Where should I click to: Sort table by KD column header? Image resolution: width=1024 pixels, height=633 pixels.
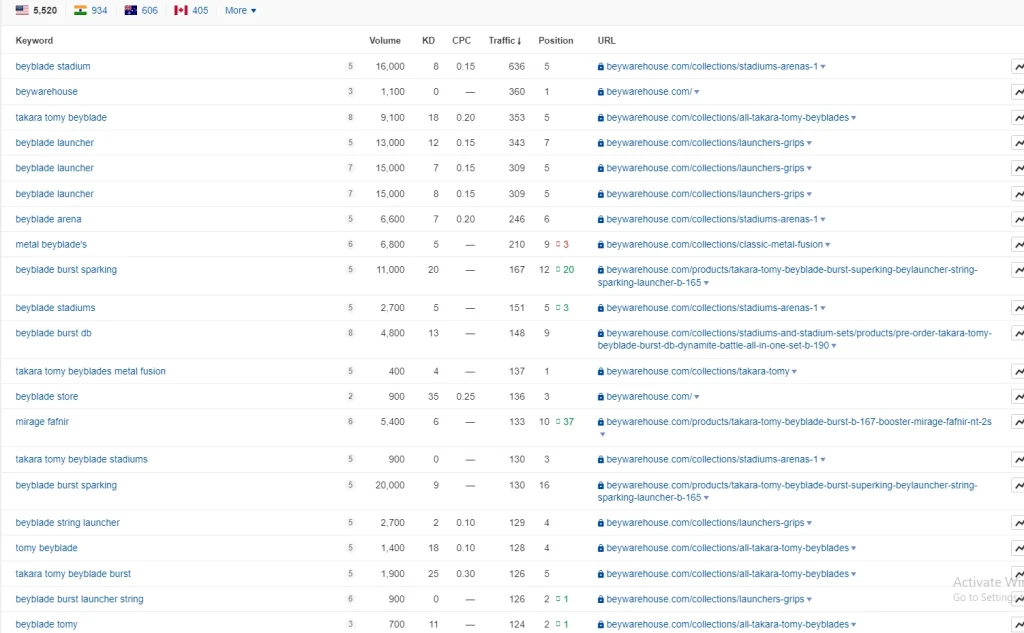click(428, 41)
